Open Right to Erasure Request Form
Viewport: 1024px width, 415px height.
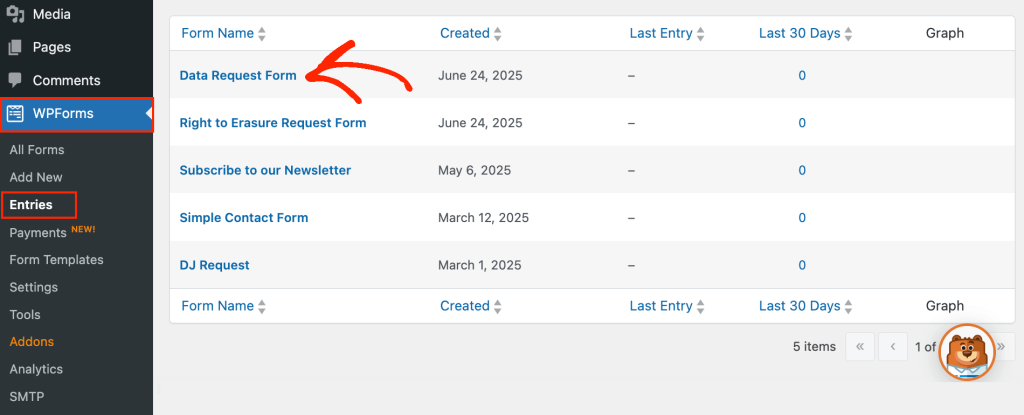(273, 123)
